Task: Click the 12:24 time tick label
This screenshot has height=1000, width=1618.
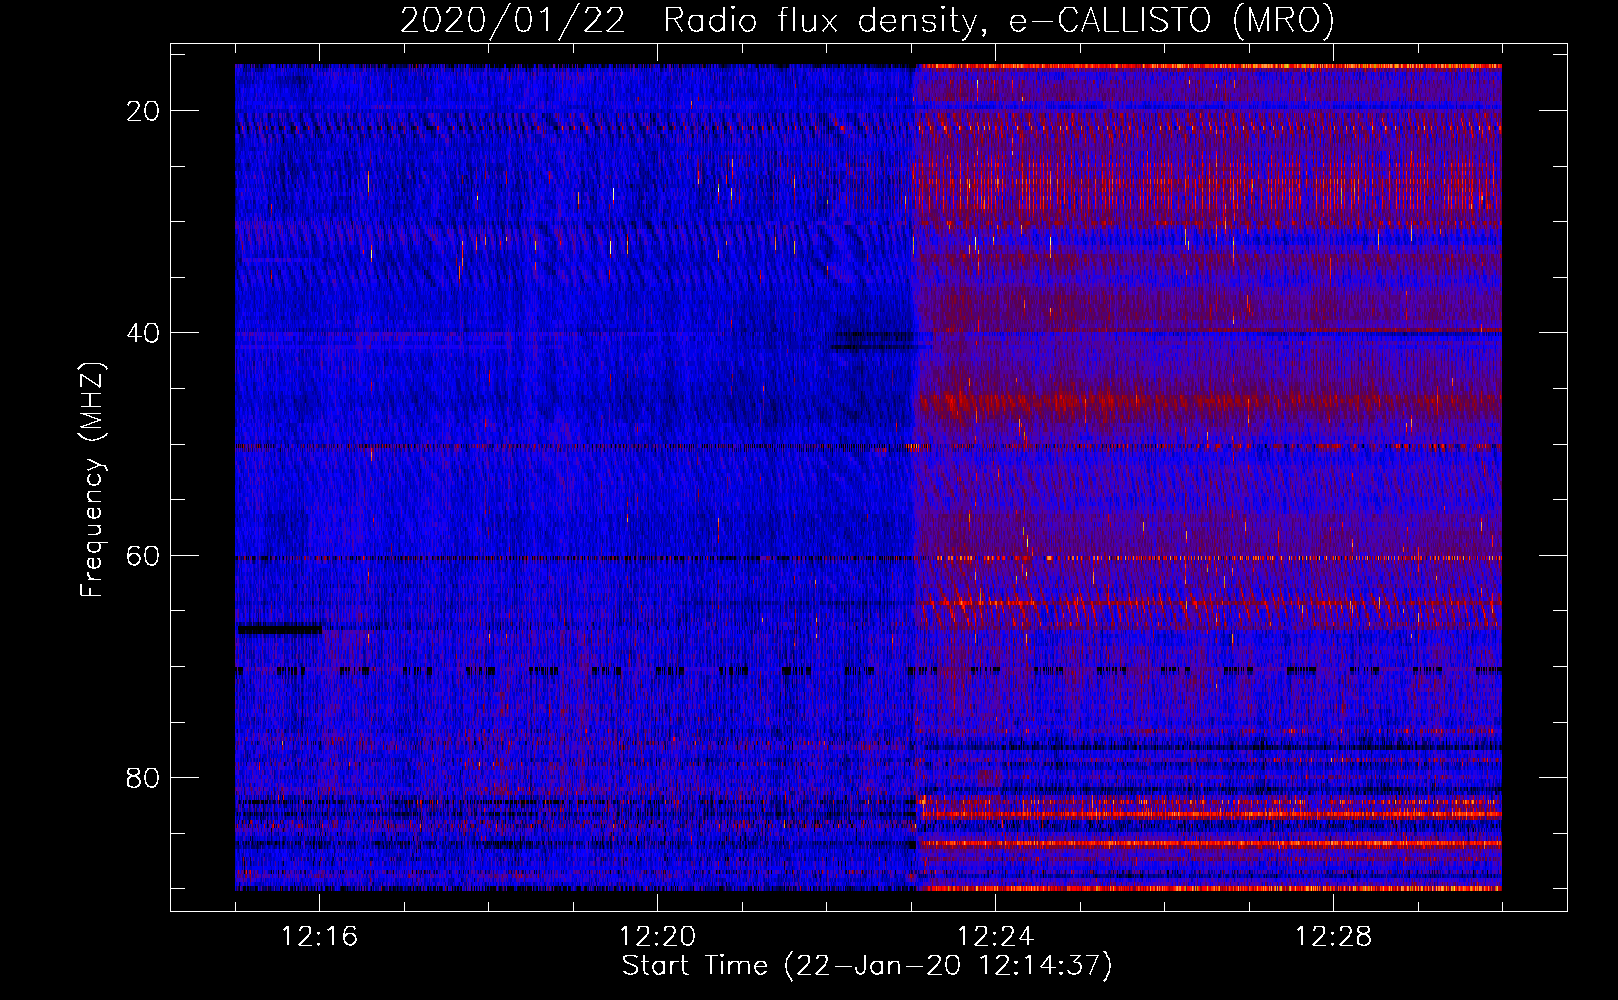Action: [x=995, y=937]
